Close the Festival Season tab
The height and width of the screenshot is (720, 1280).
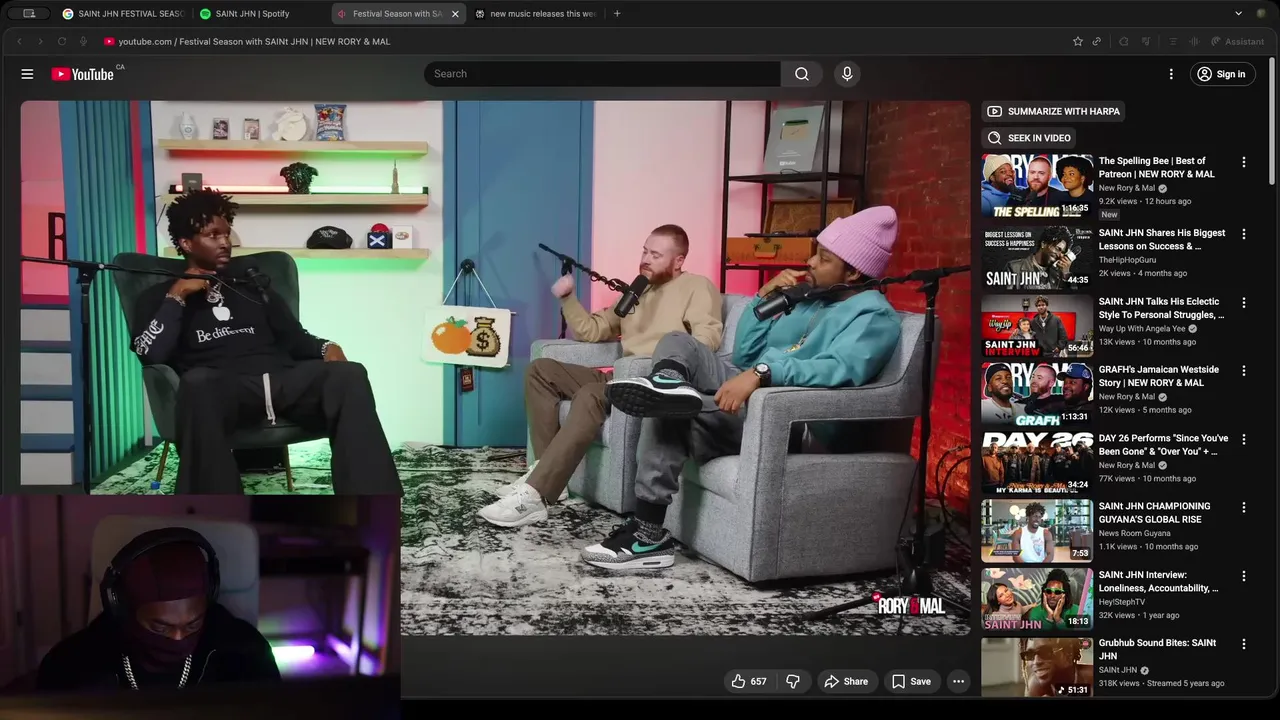455,14
